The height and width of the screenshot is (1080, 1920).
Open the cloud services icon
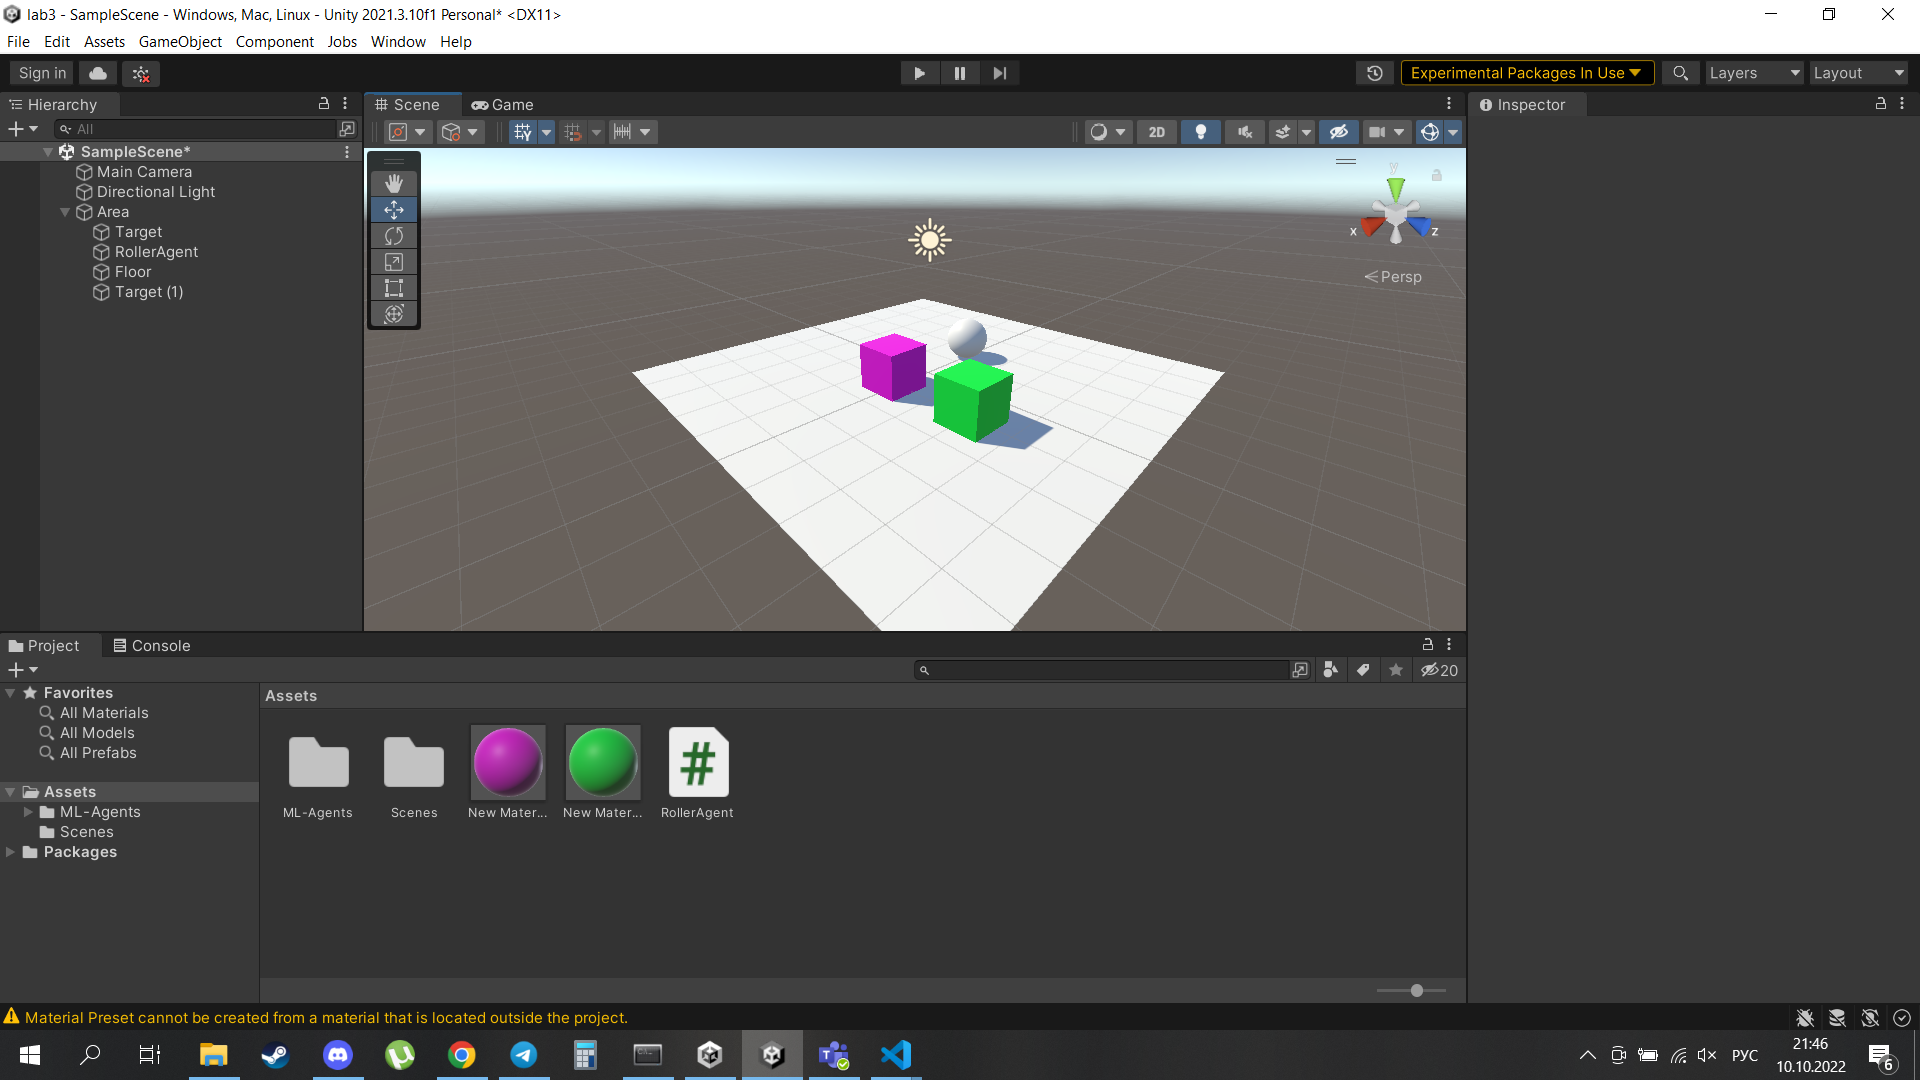(x=98, y=73)
